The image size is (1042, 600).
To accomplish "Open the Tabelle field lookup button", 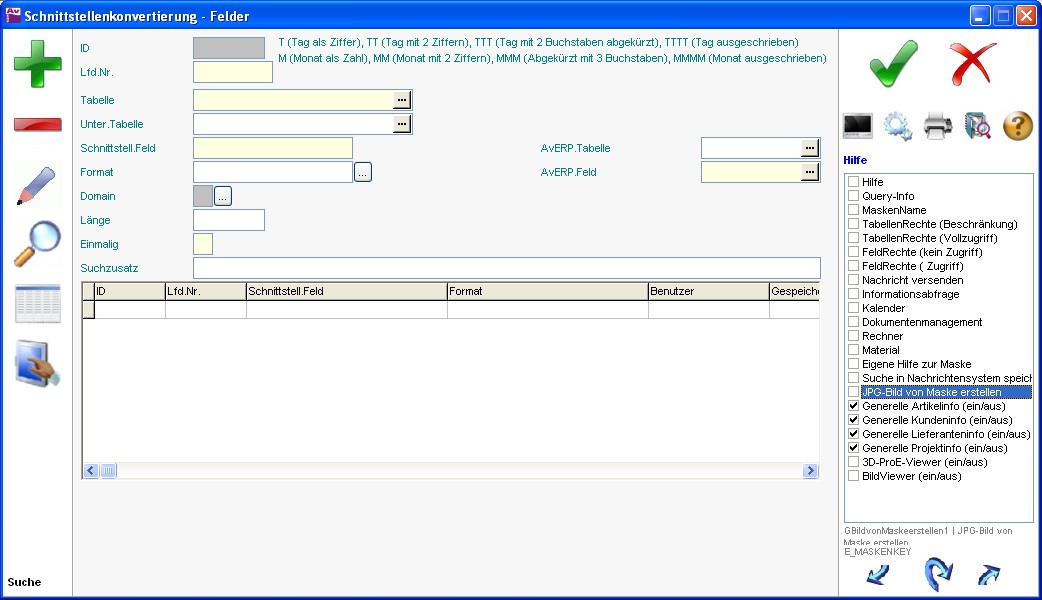I will tap(402, 100).
